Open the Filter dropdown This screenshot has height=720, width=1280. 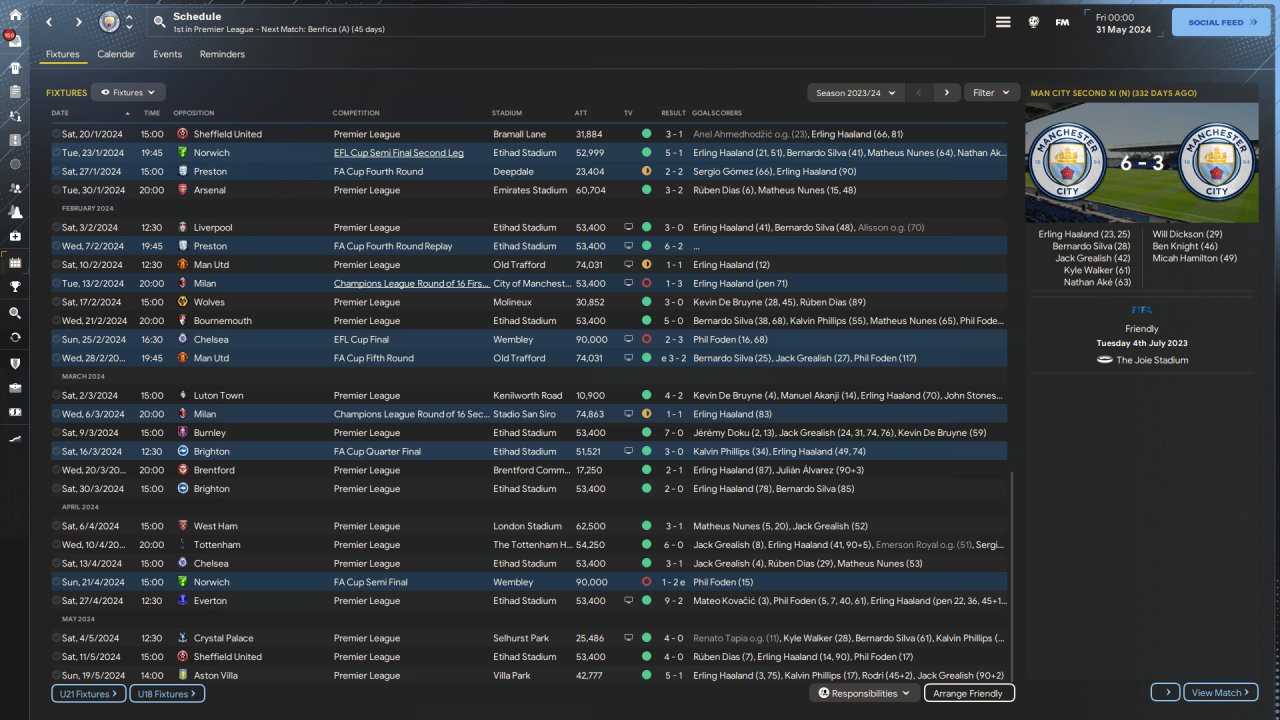point(991,93)
